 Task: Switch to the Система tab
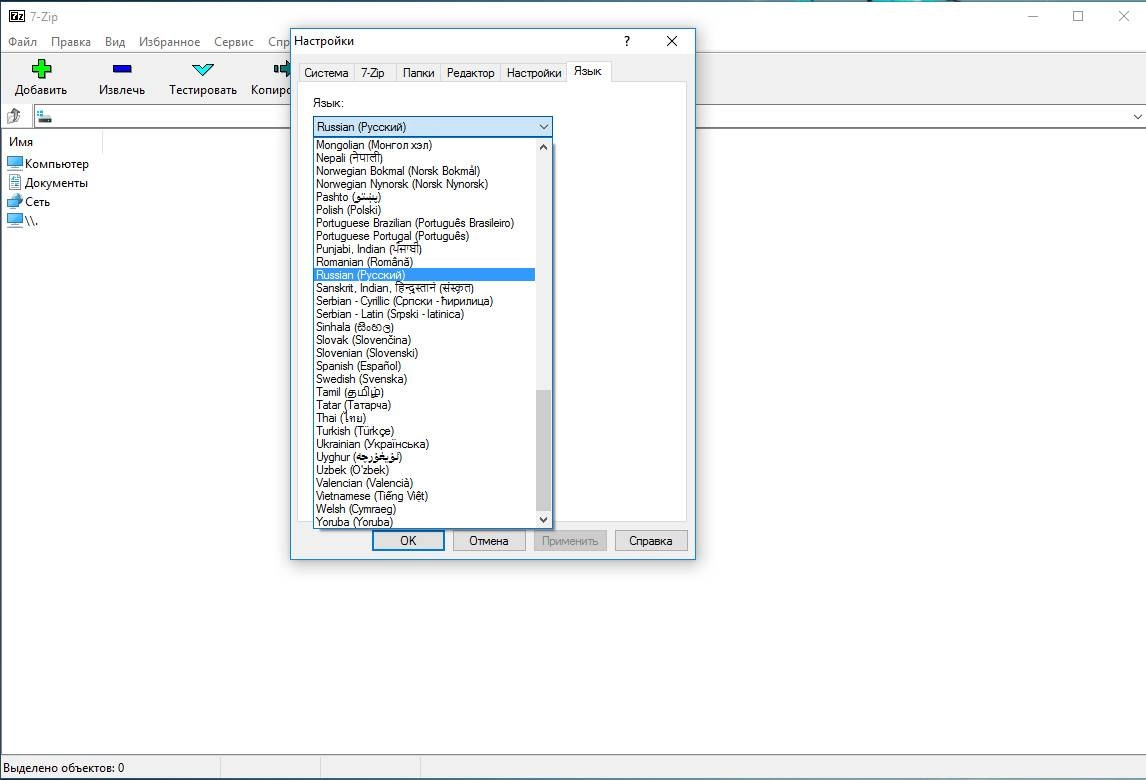pos(326,72)
